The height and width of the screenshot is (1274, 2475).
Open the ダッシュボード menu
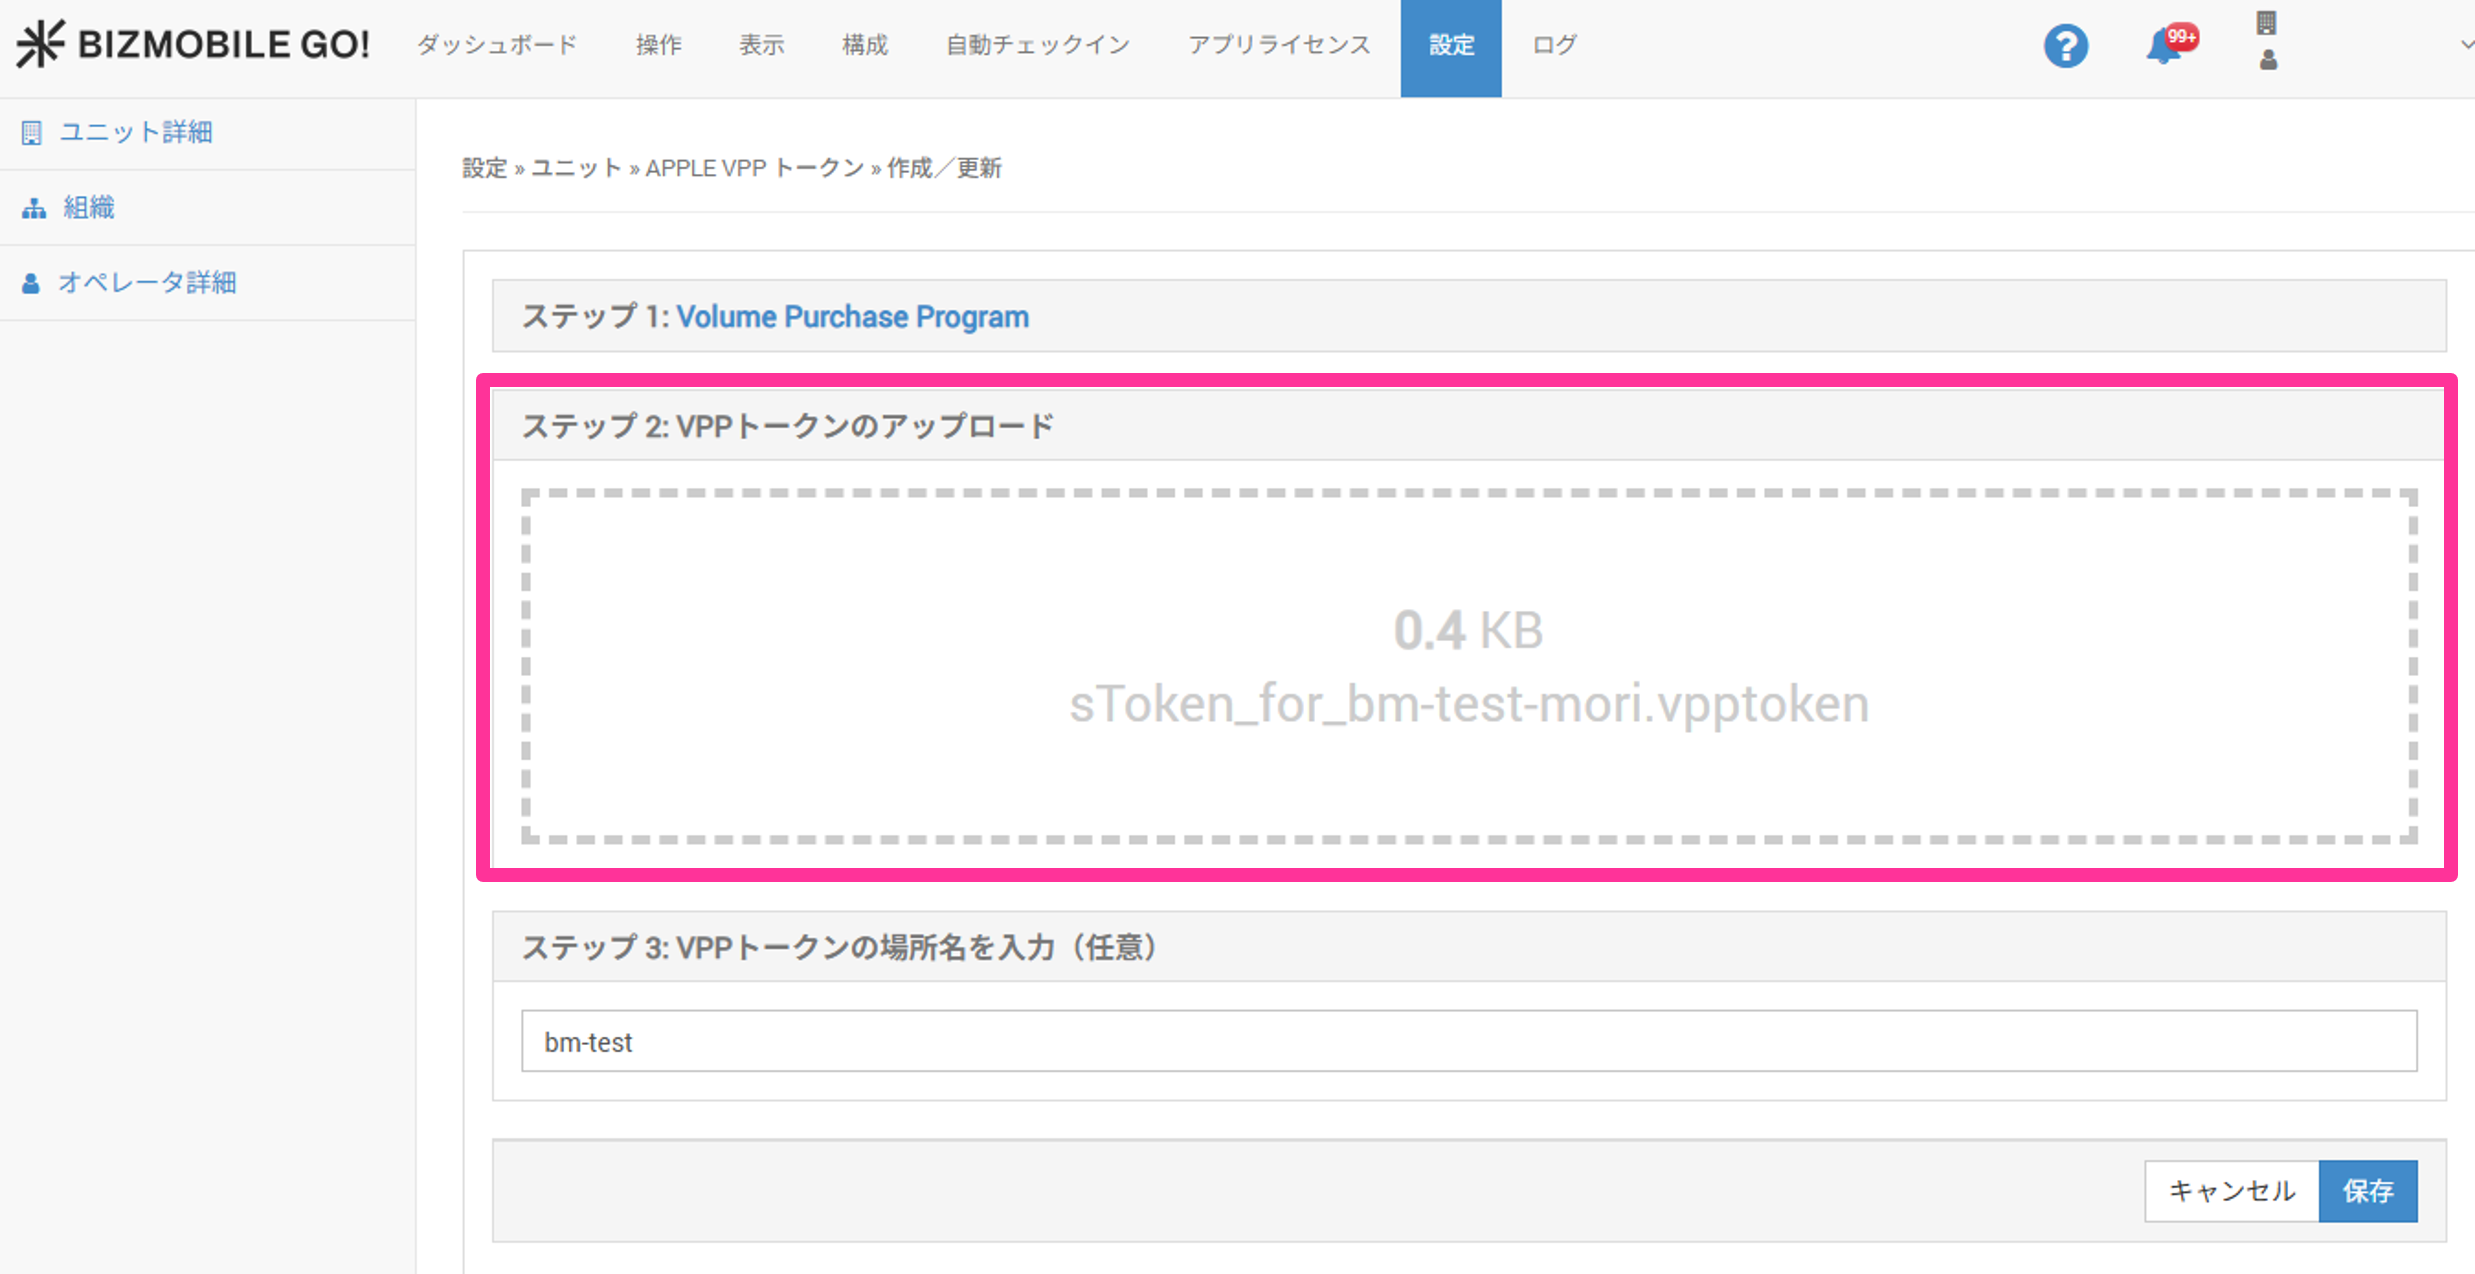(x=497, y=45)
